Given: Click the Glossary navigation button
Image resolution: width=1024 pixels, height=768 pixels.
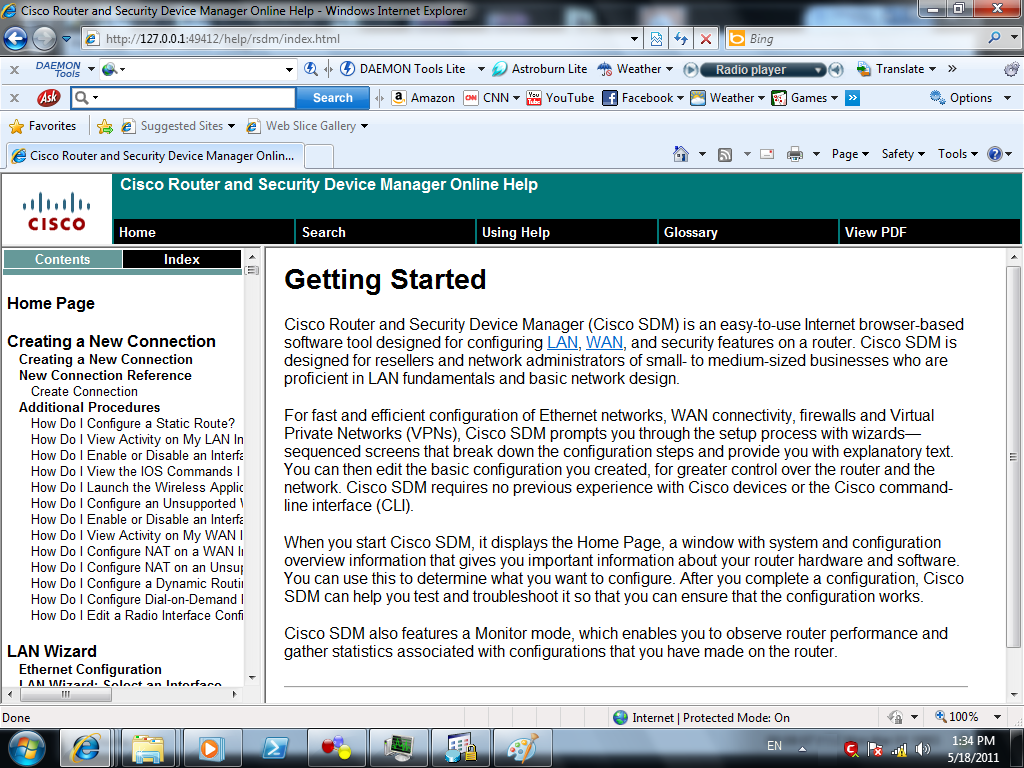Looking at the screenshot, I should (x=748, y=232).
